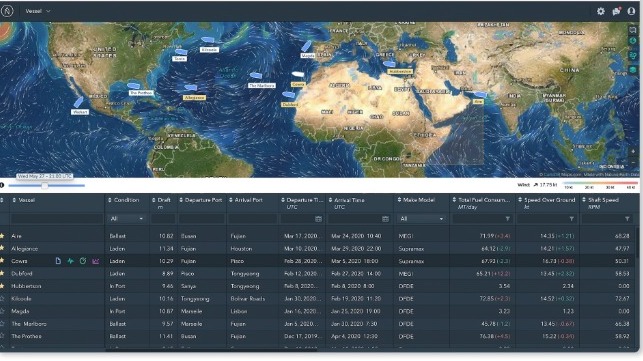Open the Condition filter dropdown
Screen dimensions: 643x361
tap(126, 219)
